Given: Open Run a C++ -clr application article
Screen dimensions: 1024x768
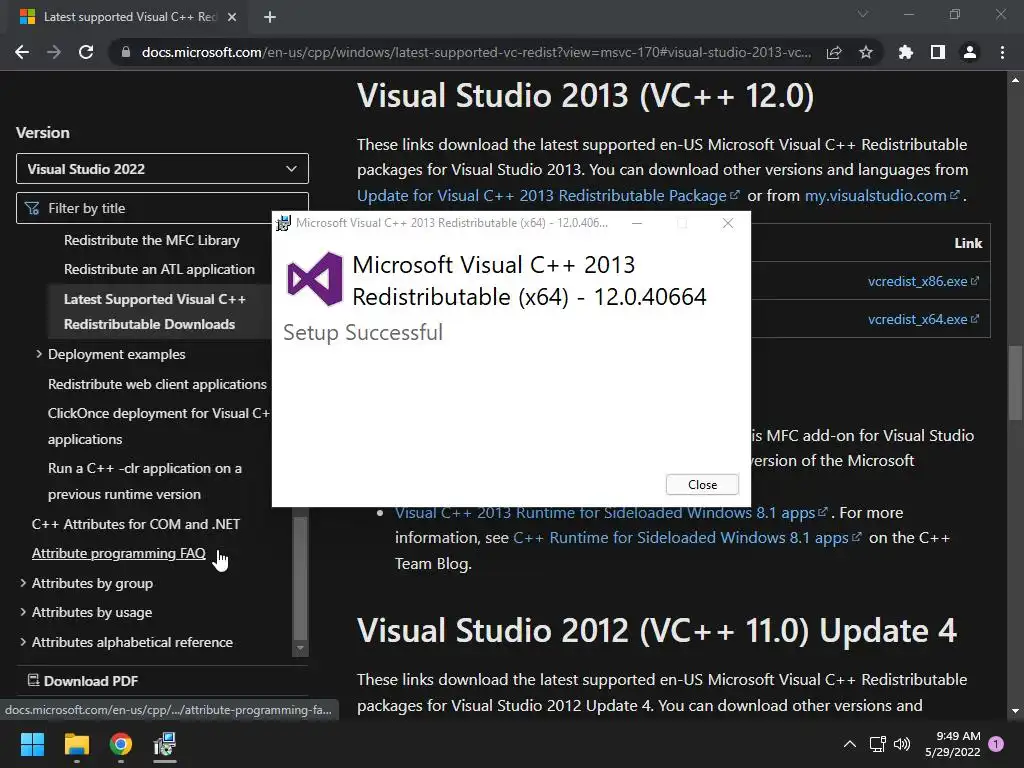Looking at the screenshot, I should coord(144,481).
